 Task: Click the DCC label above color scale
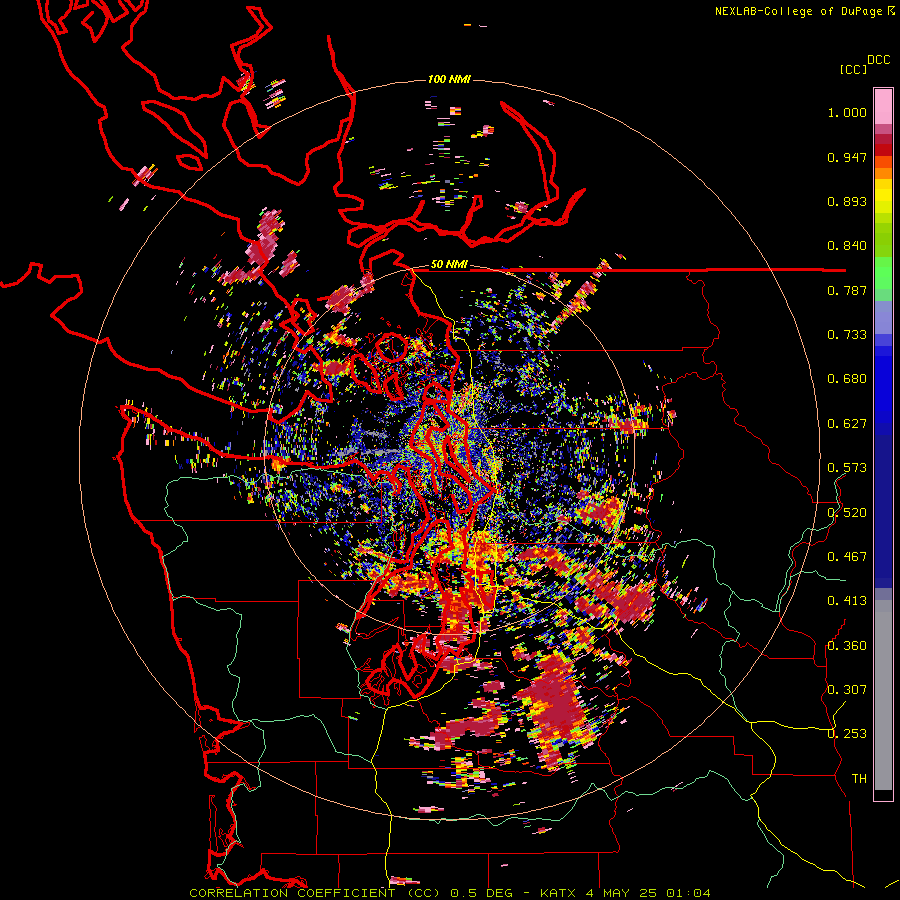(878, 60)
